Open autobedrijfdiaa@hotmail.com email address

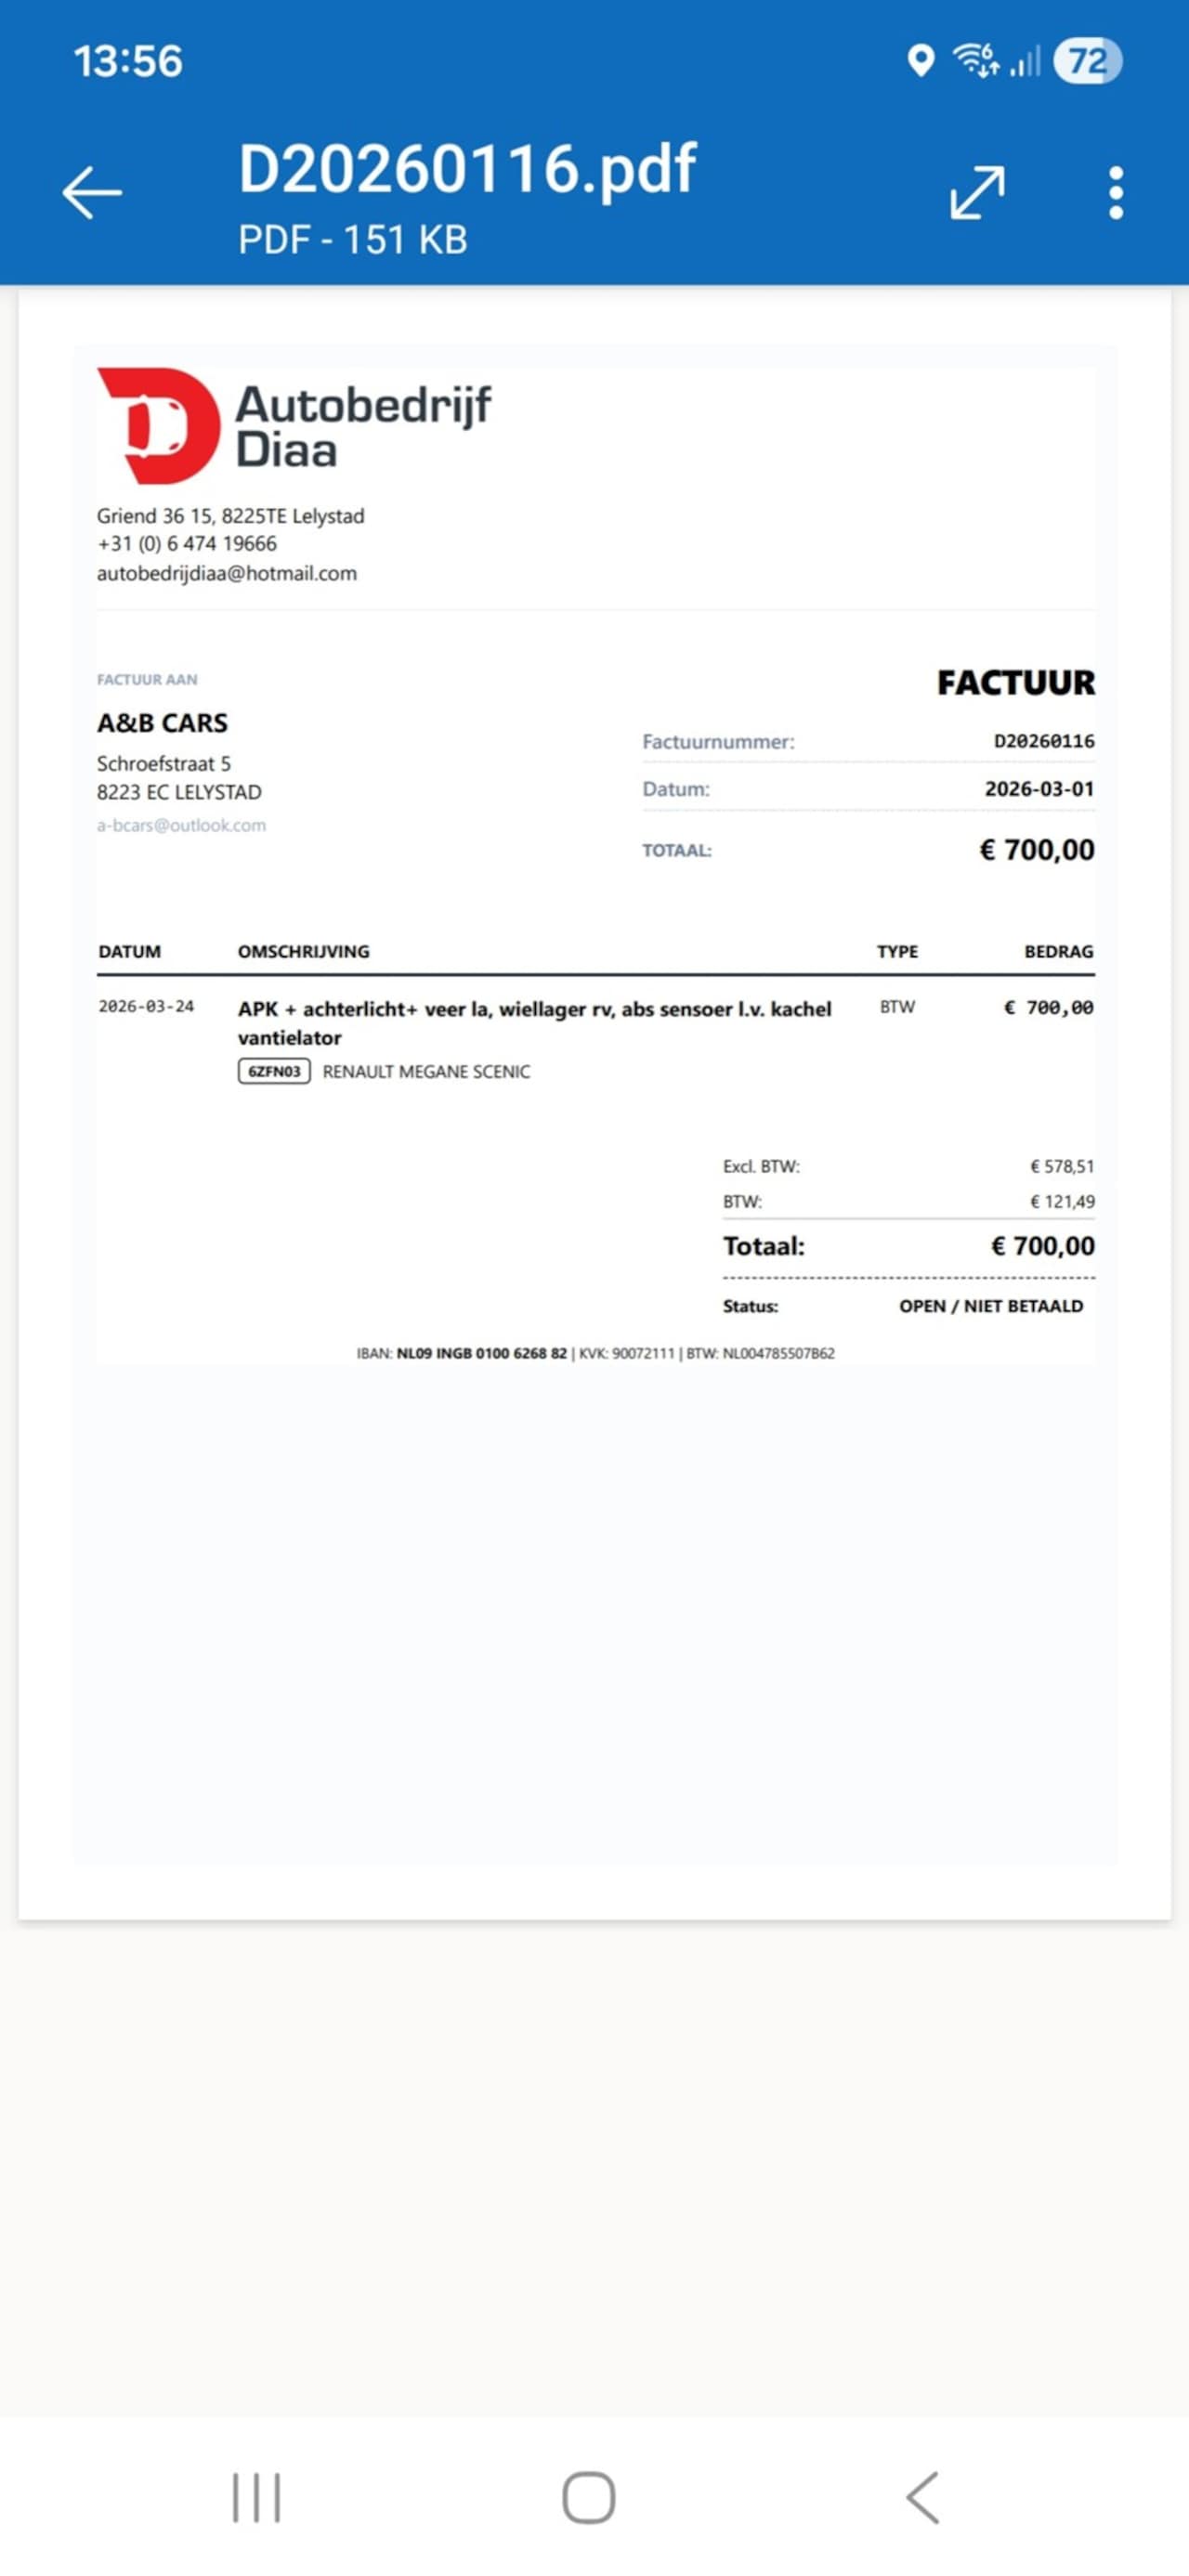coord(227,574)
